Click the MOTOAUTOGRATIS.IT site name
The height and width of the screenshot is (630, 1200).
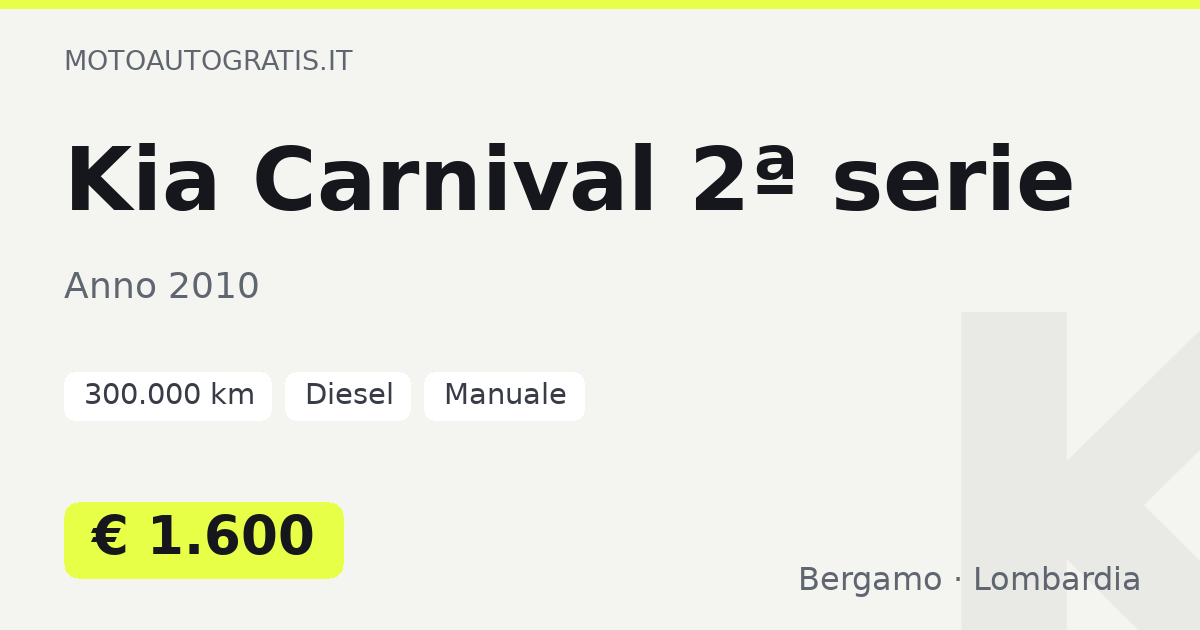tap(208, 61)
